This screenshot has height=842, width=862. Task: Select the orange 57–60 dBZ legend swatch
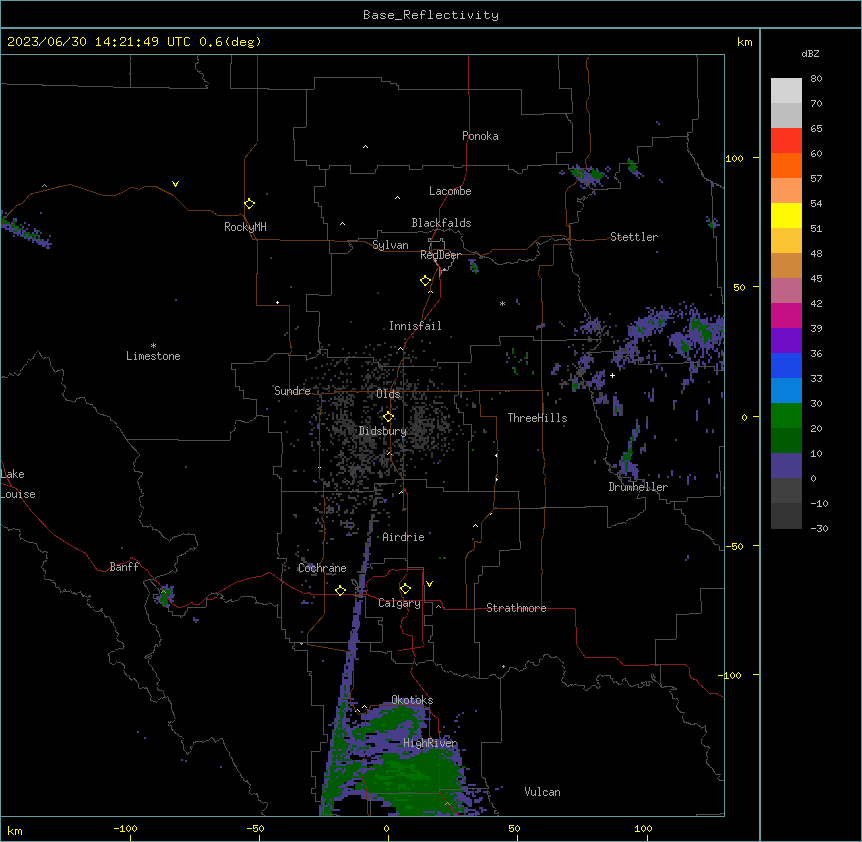786,165
